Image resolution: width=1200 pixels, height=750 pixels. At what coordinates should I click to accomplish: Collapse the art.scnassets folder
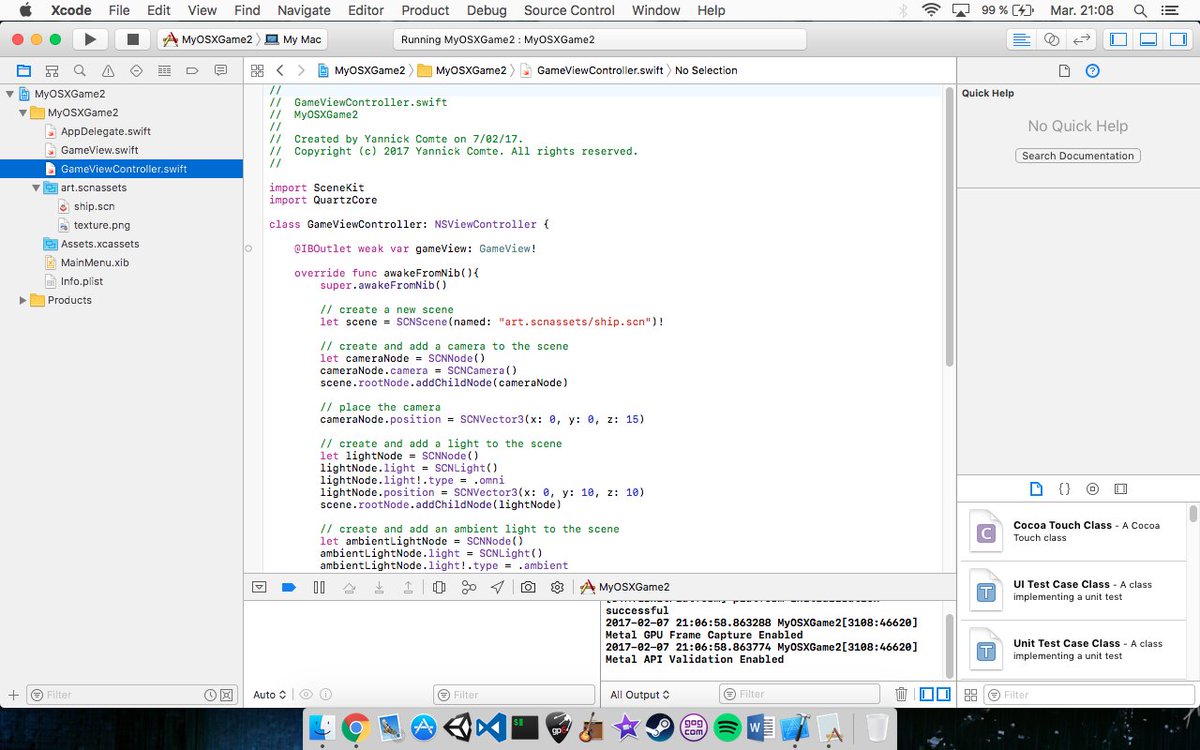point(36,188)
